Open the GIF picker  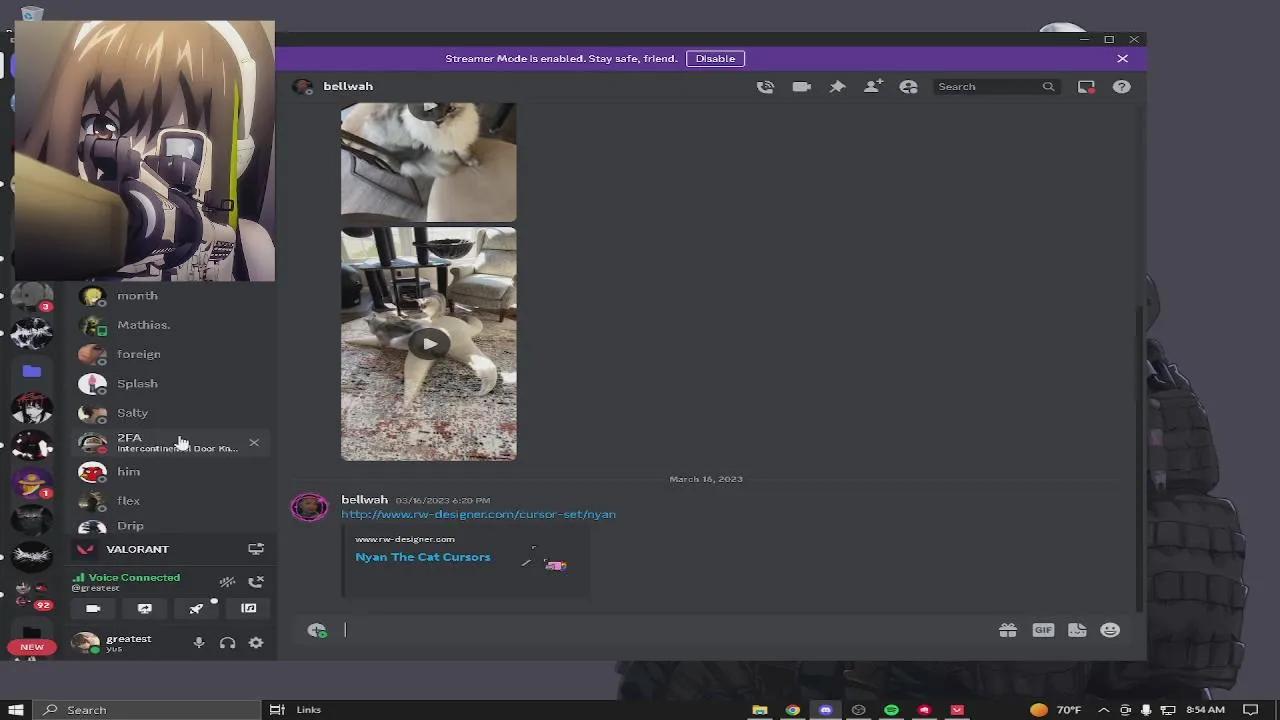pos(1043,630)
